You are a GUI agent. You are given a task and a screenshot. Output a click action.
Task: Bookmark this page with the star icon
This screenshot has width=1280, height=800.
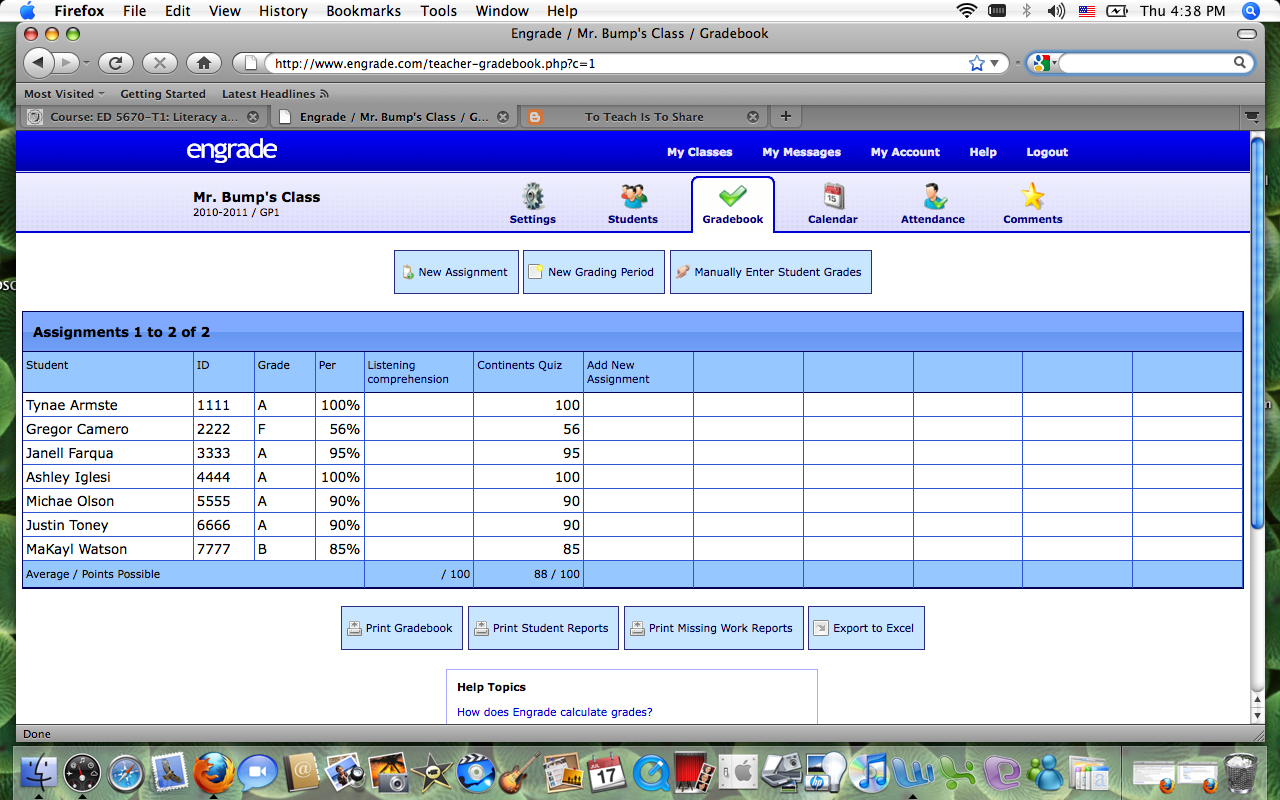[976, 63]
